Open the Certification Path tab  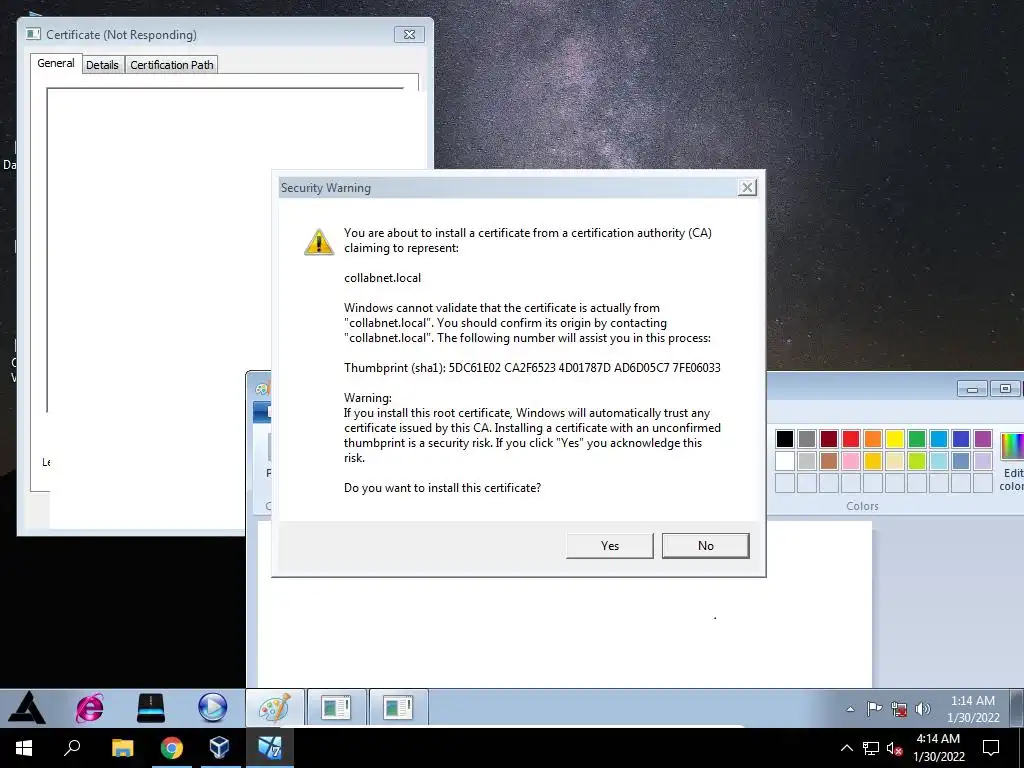pyautogui.click(x=172, y=65)
